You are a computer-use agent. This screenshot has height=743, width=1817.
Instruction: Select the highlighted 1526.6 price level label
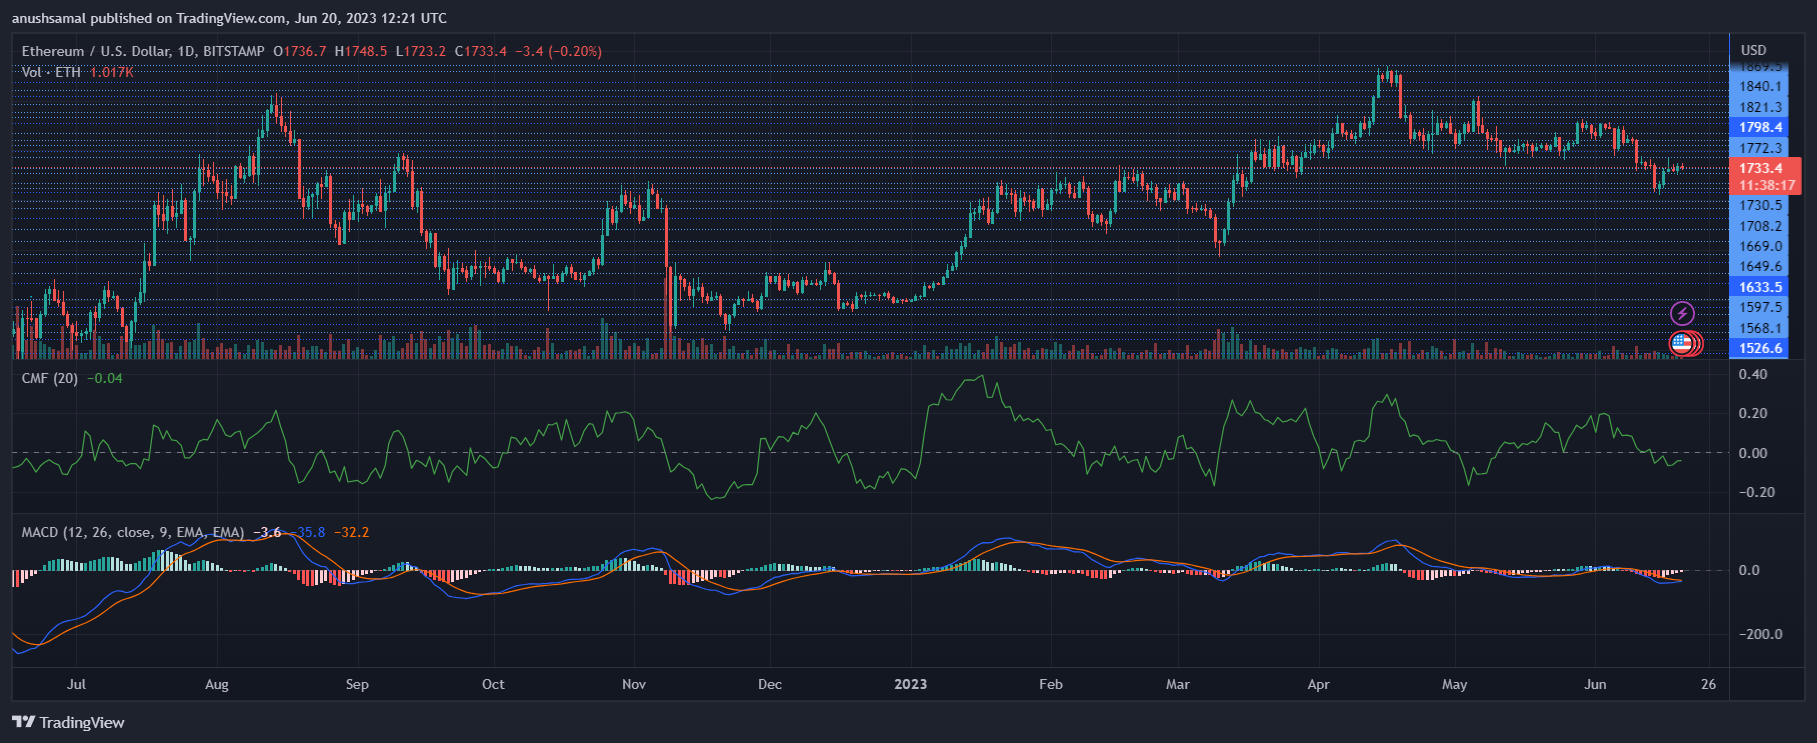tap(1760, 348)
